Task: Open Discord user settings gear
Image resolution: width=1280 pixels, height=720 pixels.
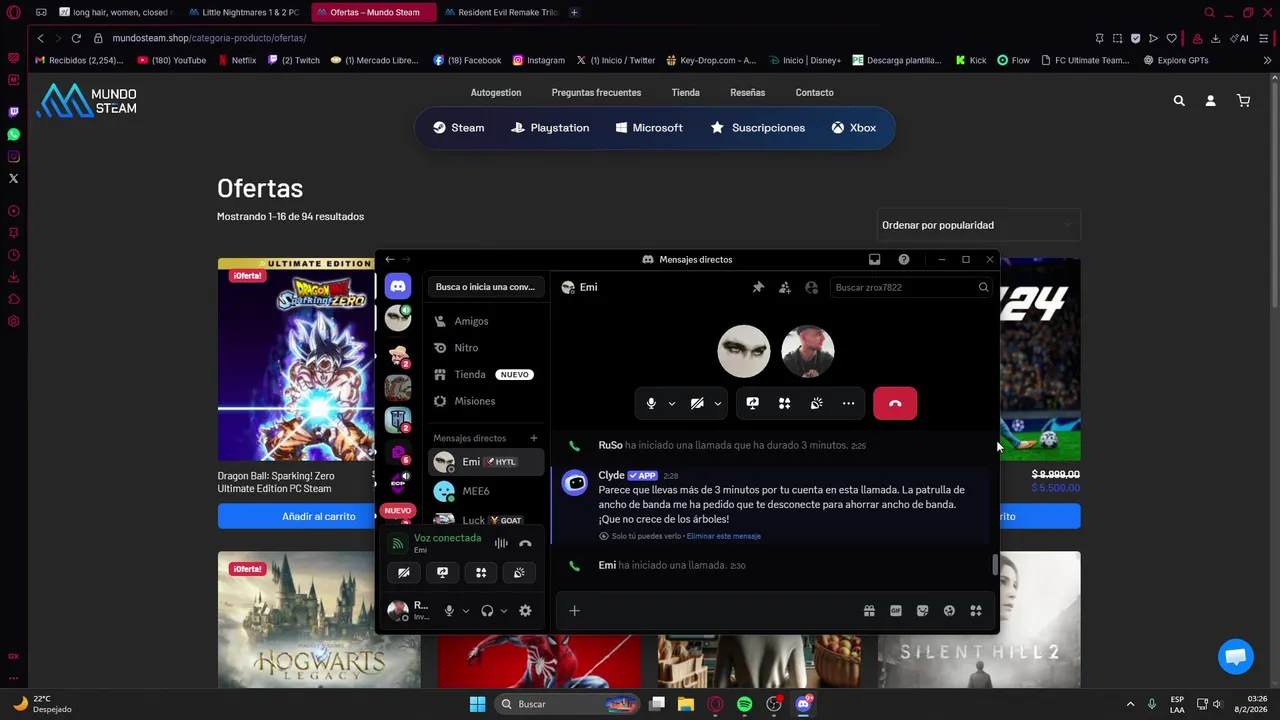Action: click(525, 610)
